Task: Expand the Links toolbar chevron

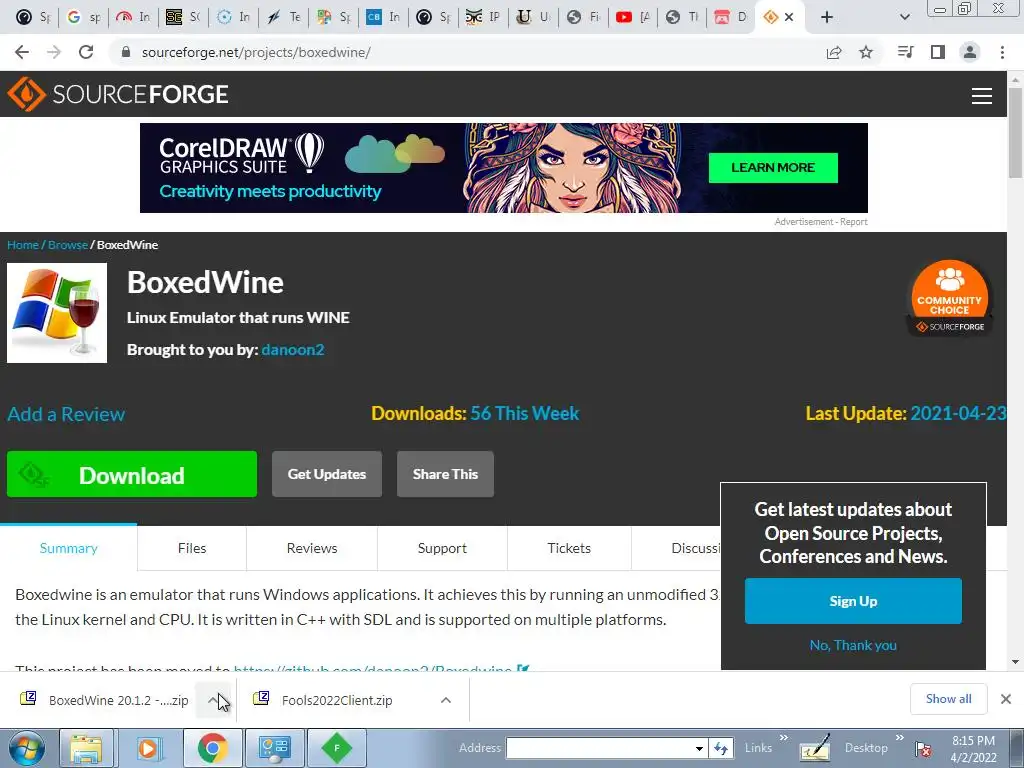Action: click(784, 738)
